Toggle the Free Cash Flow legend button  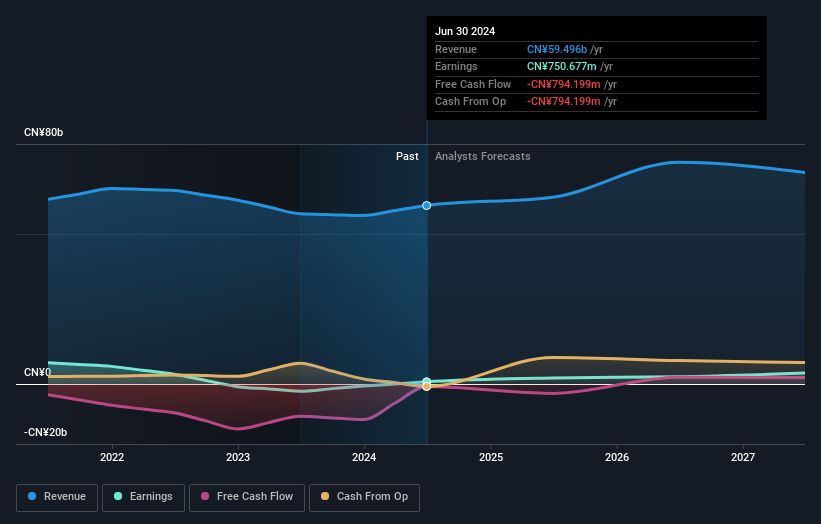[x=247, y=497]
